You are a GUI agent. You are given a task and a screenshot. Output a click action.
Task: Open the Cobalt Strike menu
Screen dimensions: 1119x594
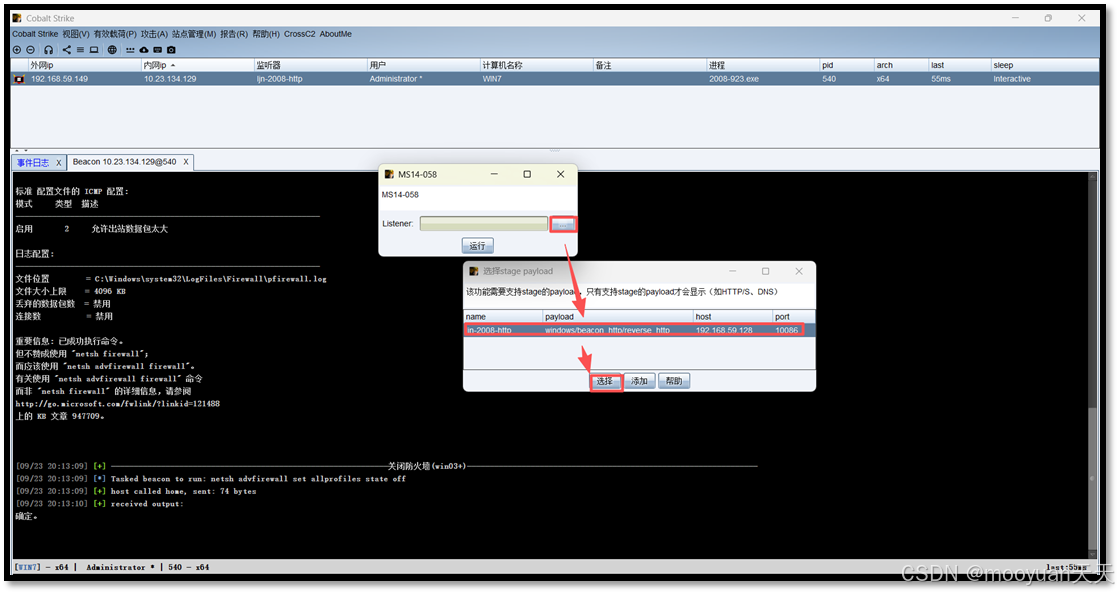click(35, 34)
